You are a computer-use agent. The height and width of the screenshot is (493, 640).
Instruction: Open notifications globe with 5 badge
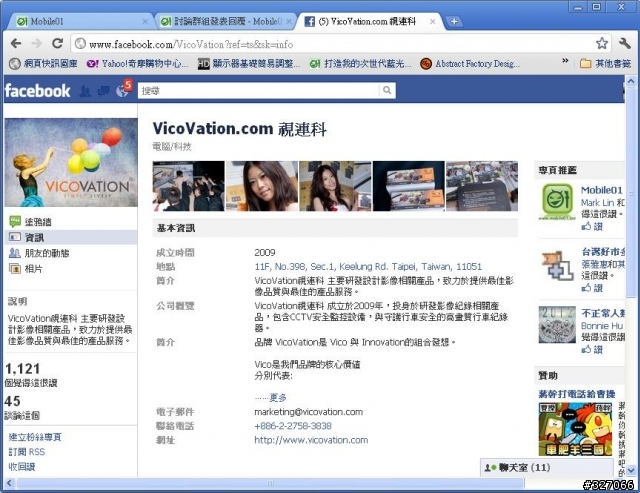pyautogui.click(x=123, y=90)
